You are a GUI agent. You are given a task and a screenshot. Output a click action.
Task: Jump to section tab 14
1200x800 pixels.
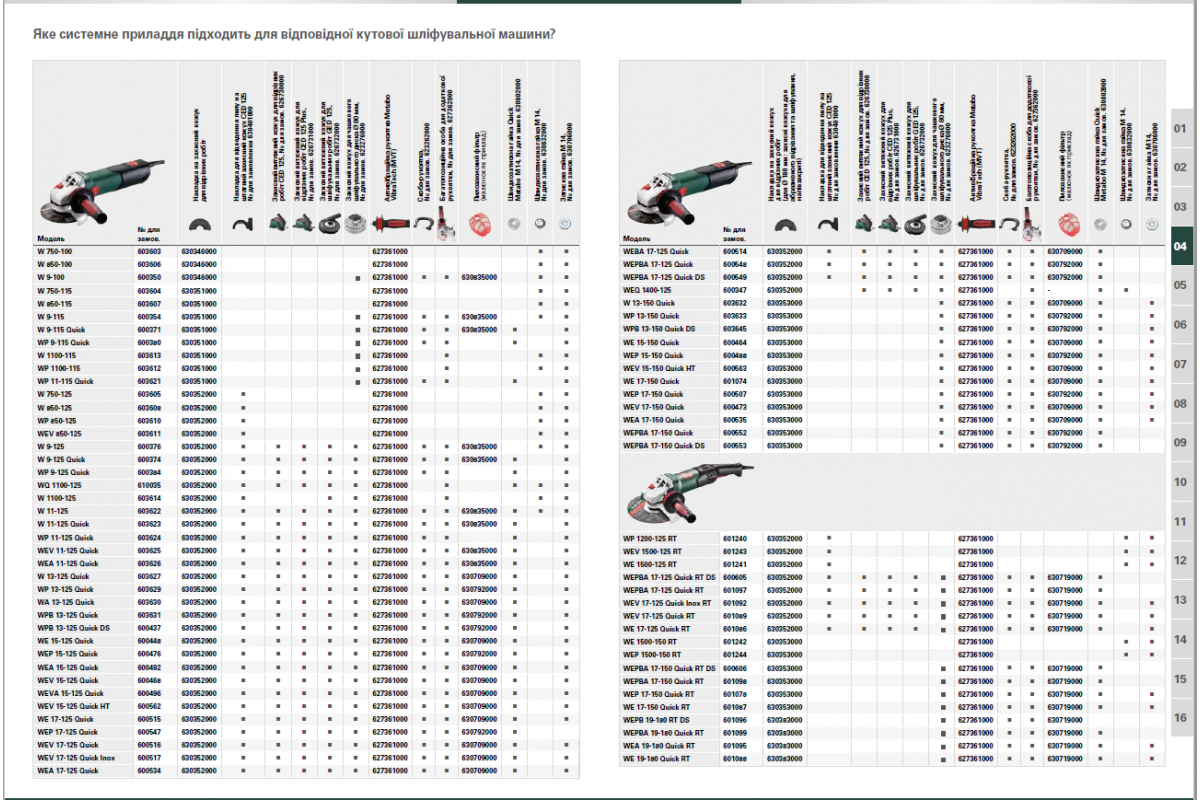coord(1180,639)
